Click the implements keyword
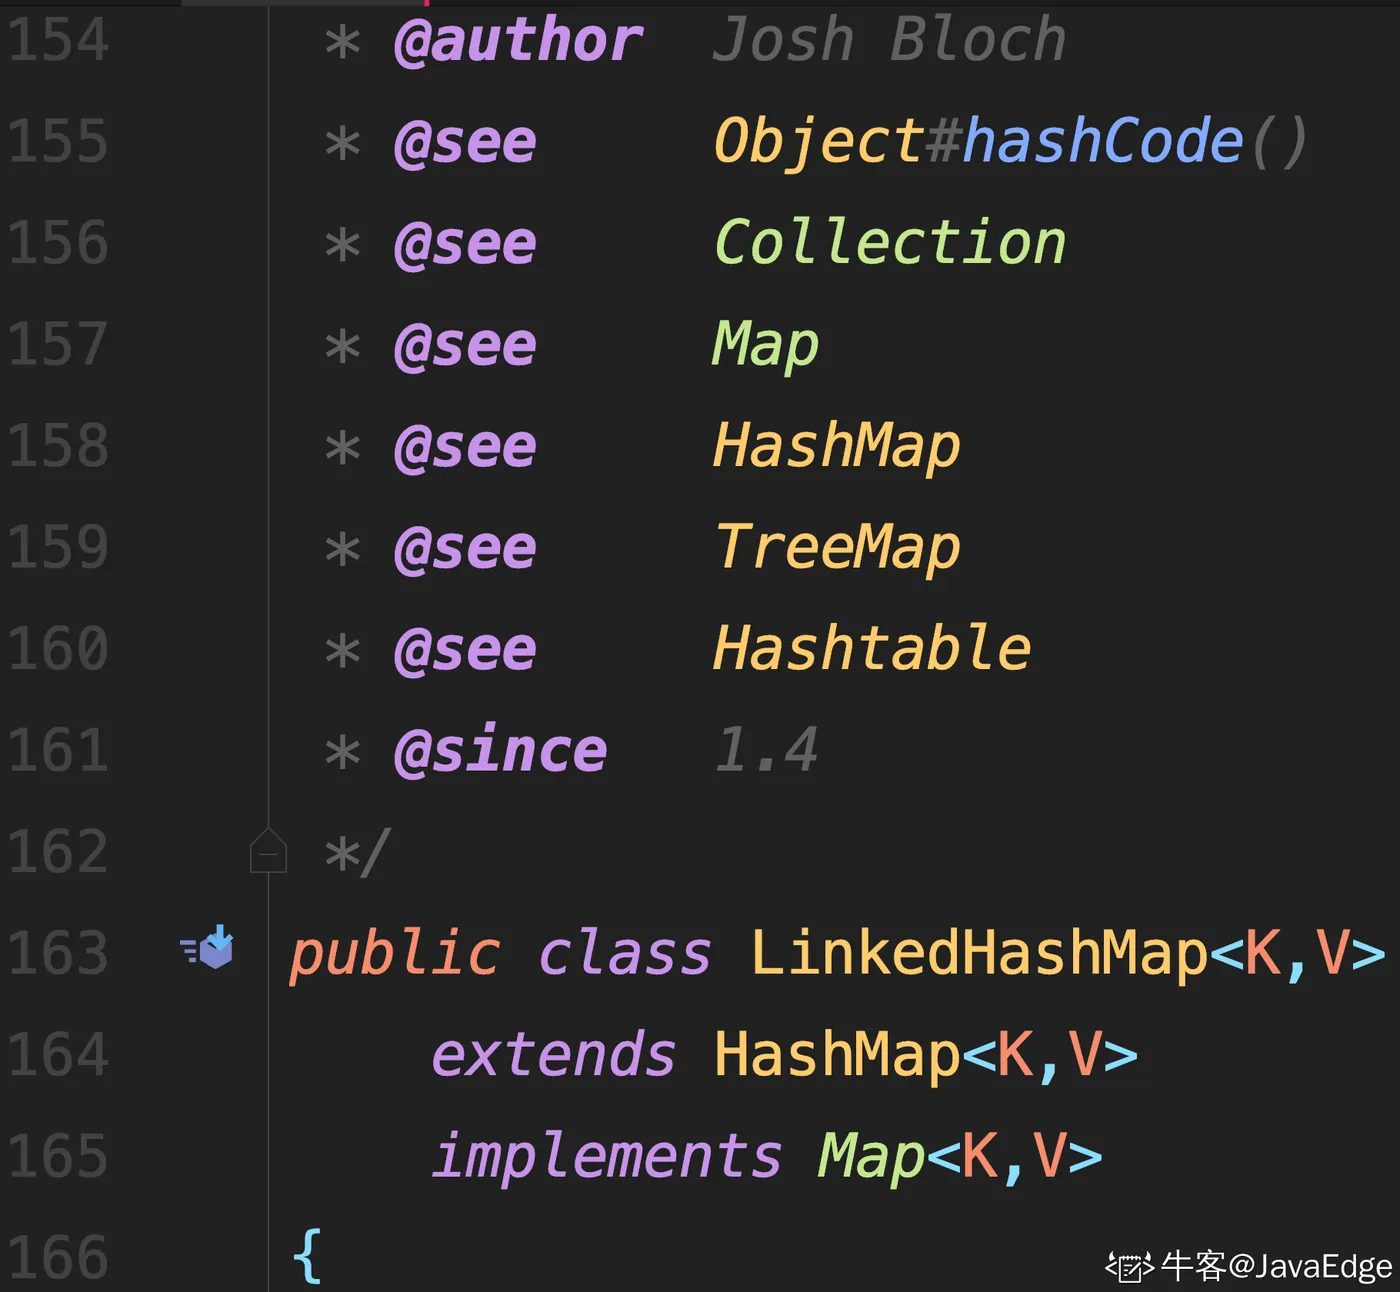The image size is (1400, 1292). [606, 1157]
